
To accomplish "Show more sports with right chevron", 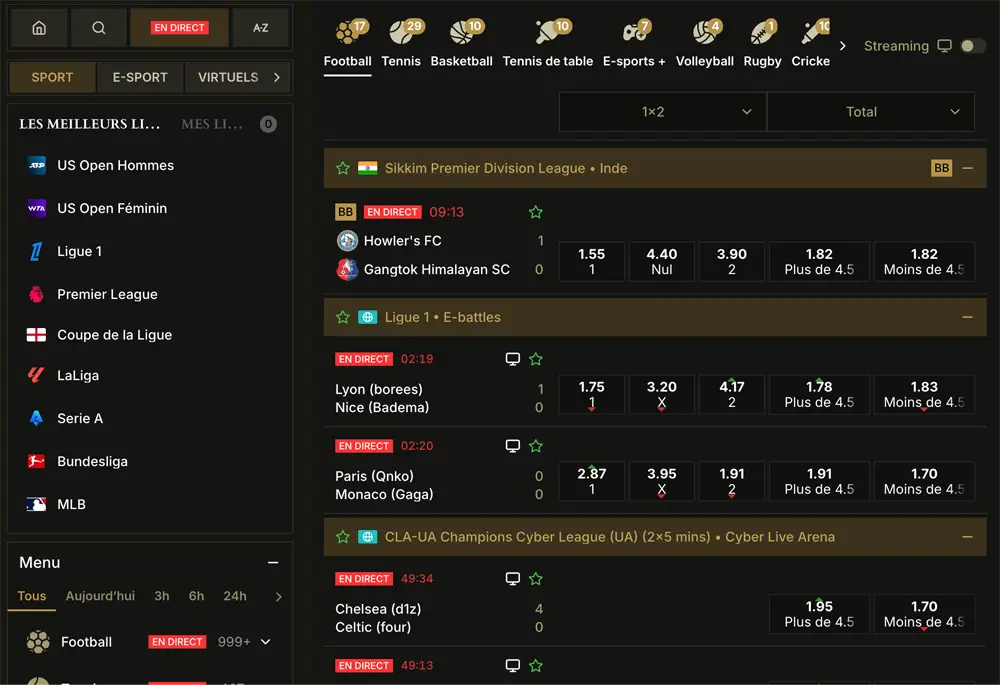I will click(x=842, y=46).
